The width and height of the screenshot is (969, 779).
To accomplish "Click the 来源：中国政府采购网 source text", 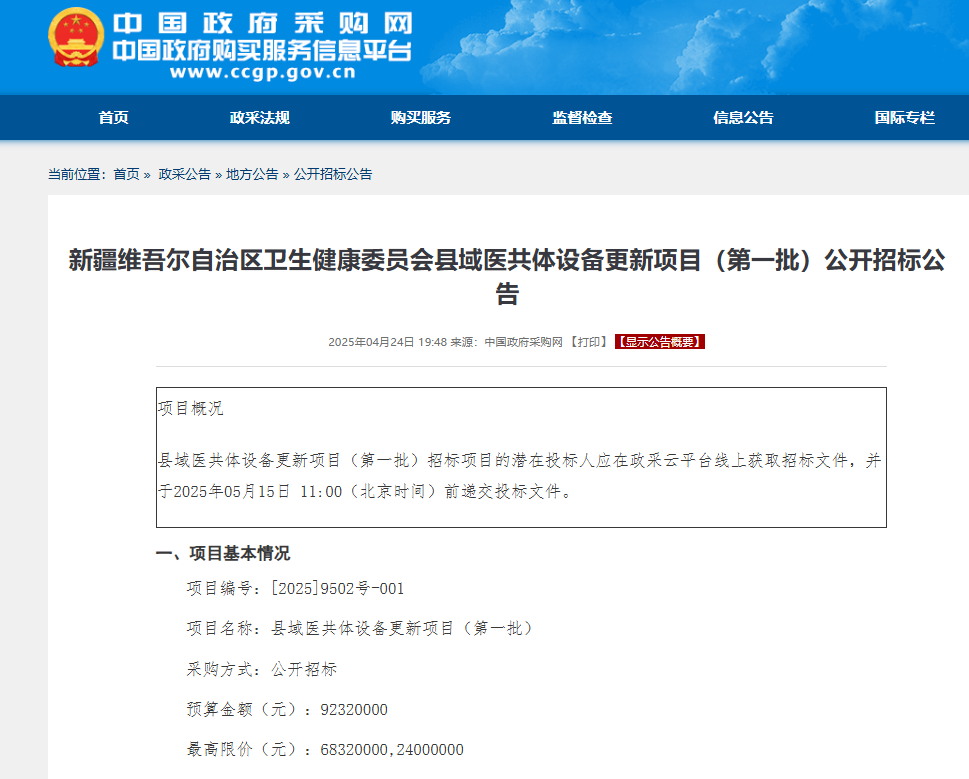I will click(507, 342).
